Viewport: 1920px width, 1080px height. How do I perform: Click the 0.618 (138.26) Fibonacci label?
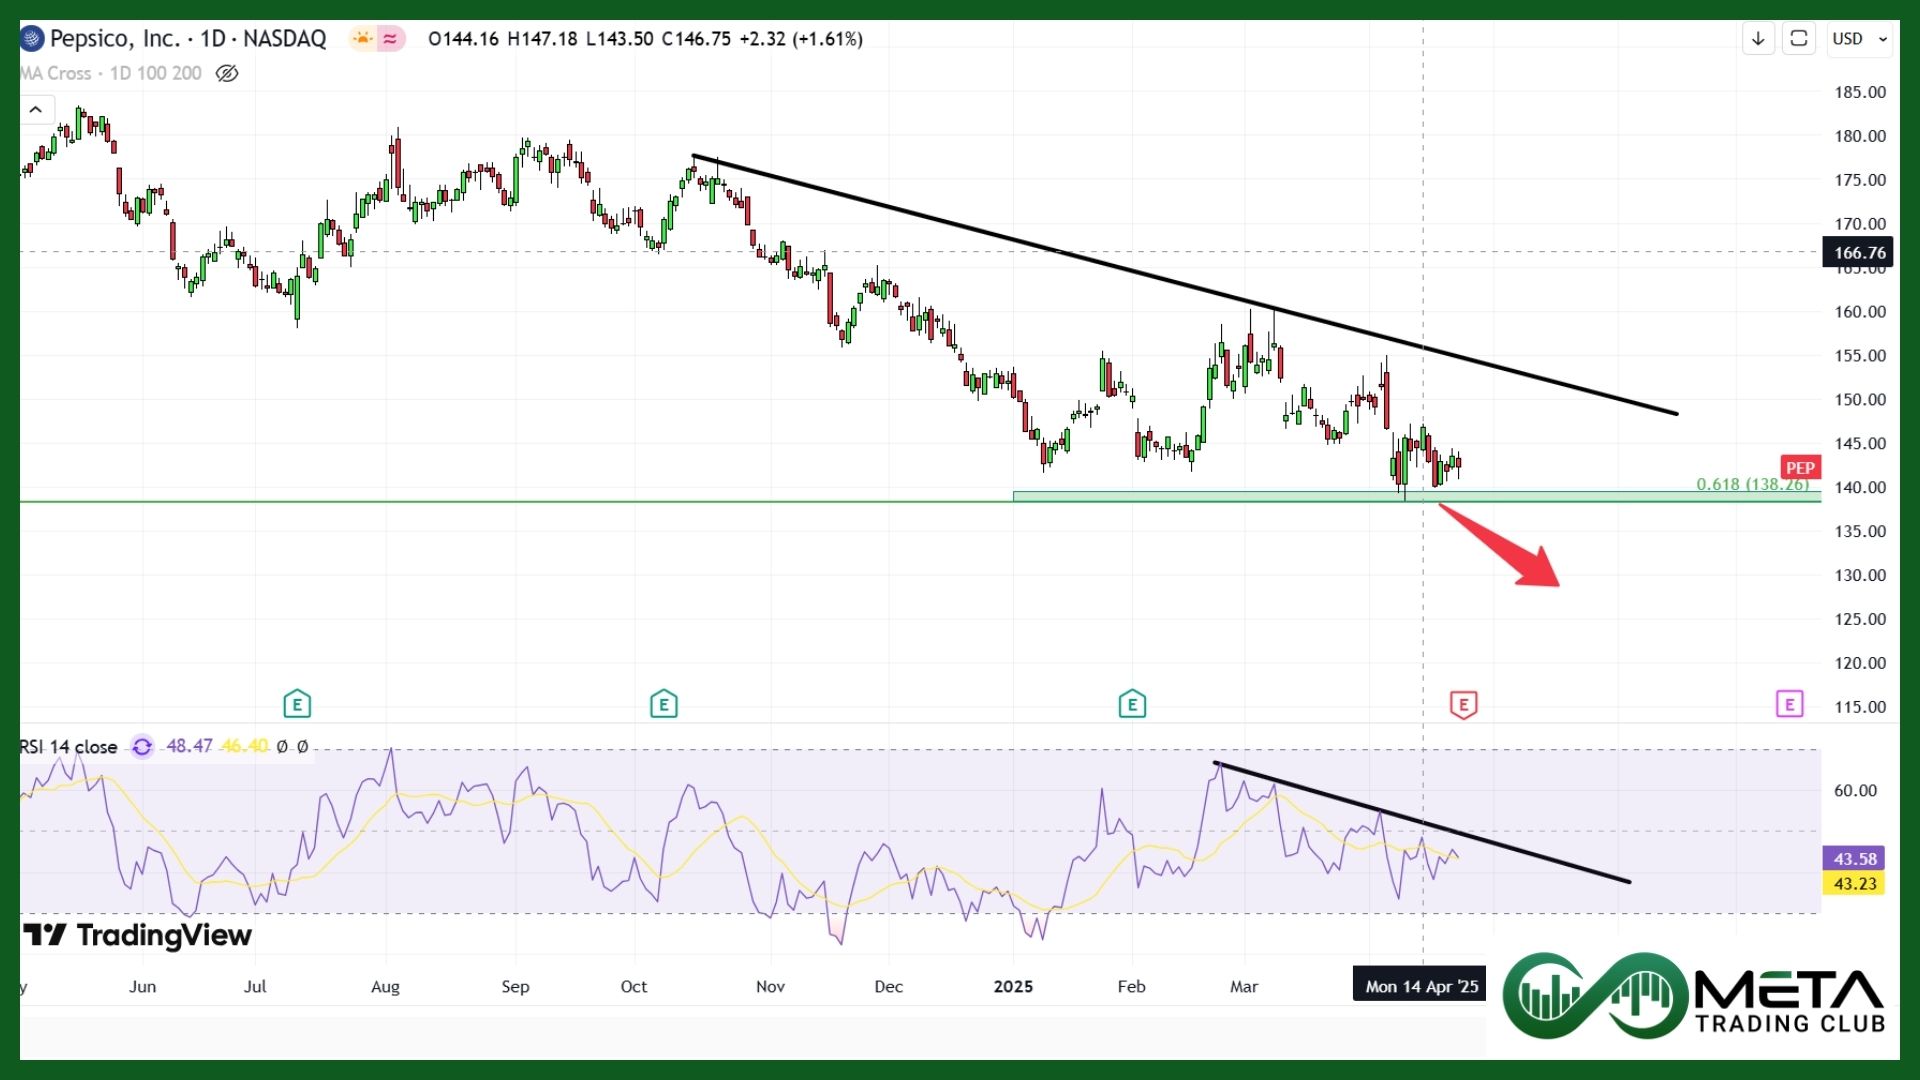click(x=1752, y=484)
